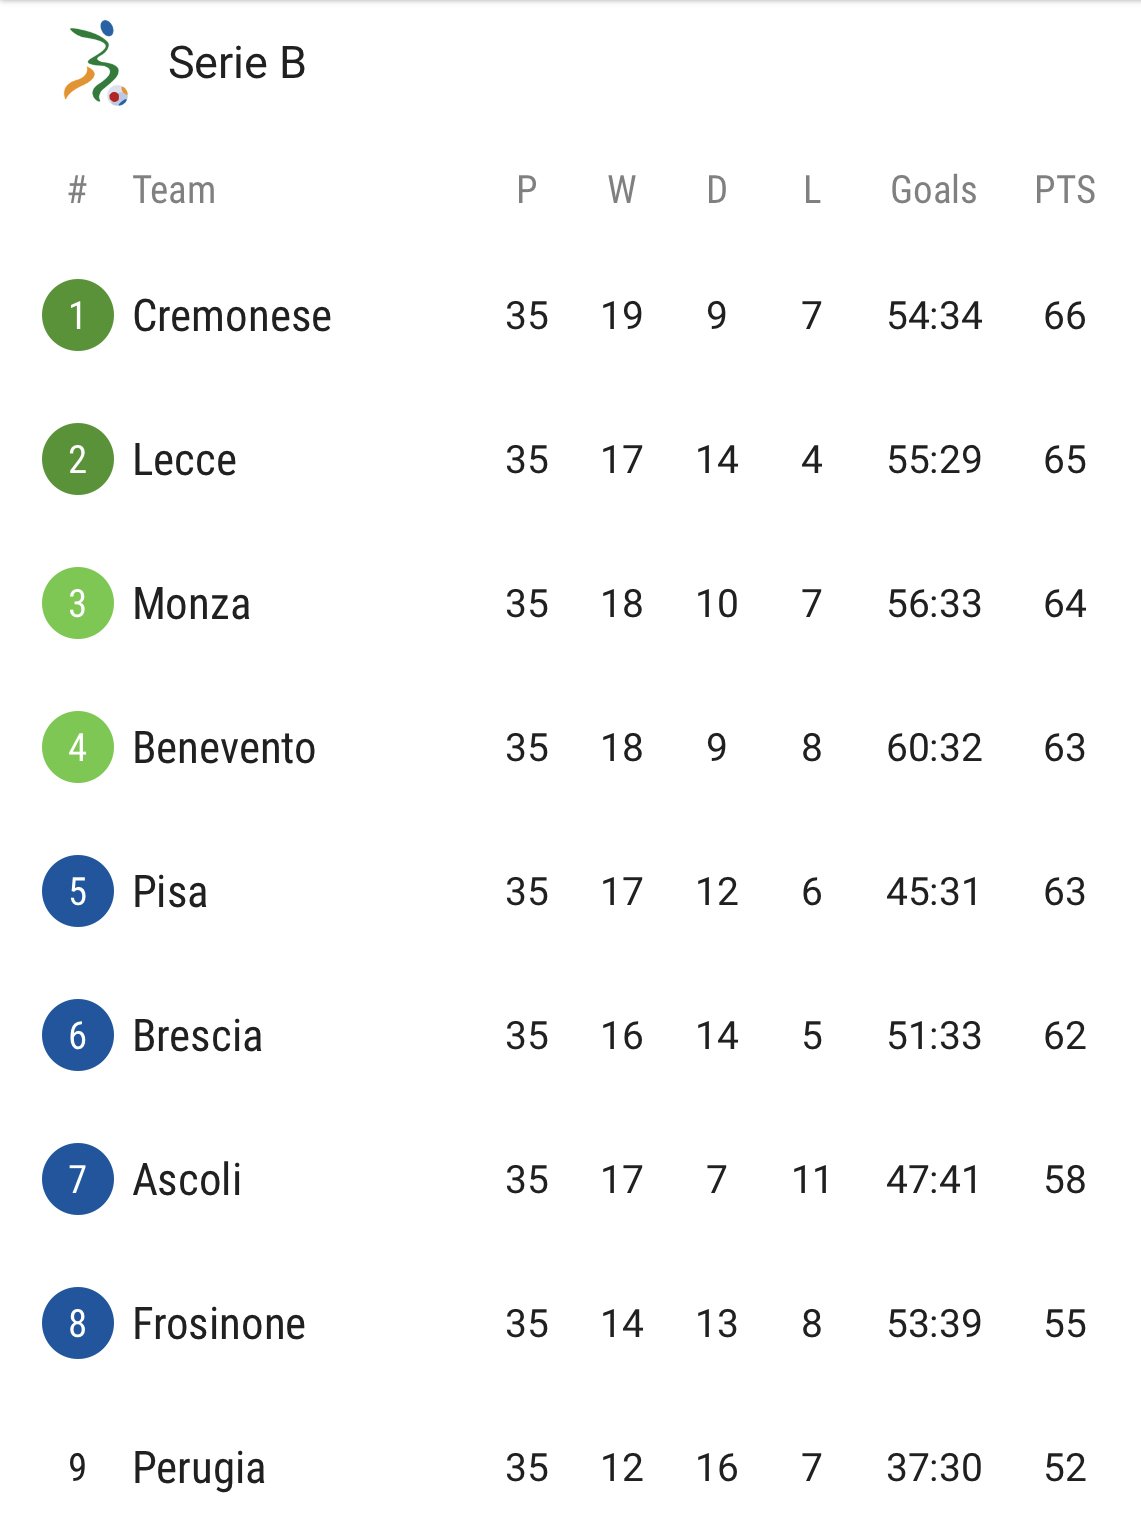
Task: Sort by the Goals column header
Action: coord(934,190)
